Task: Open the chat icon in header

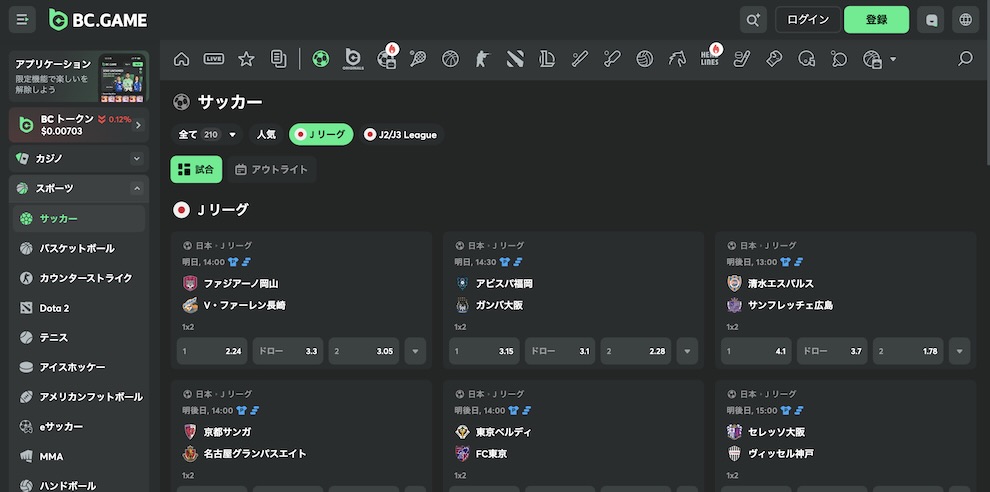Action: [x=931, y=20]
